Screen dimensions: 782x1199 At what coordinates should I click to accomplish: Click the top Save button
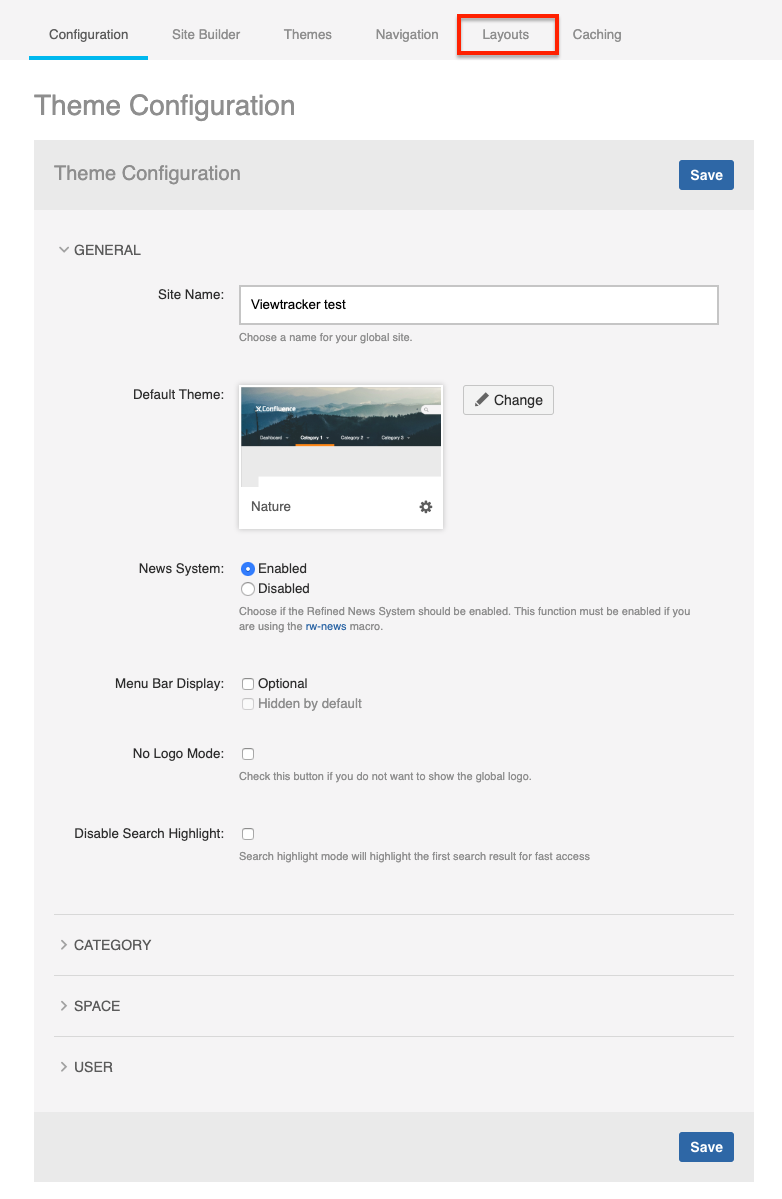click(x=706, y=175)
